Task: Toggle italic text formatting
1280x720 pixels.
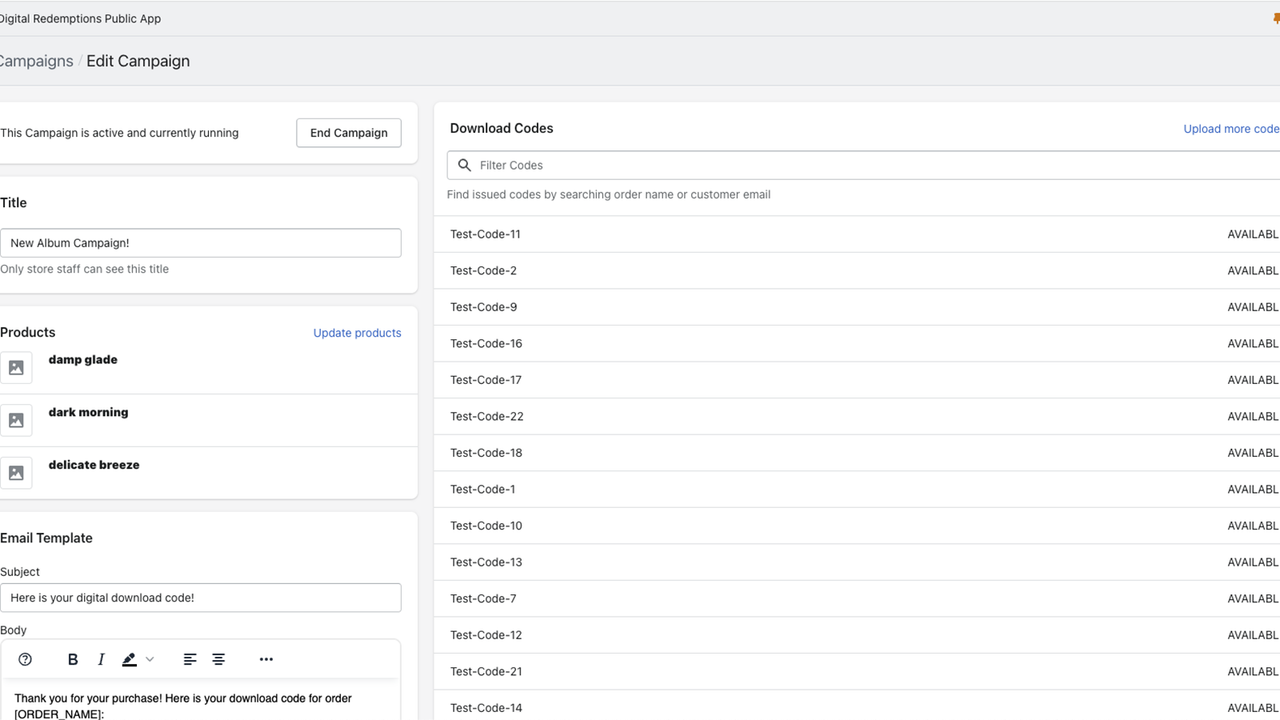Action: (101, 659)
